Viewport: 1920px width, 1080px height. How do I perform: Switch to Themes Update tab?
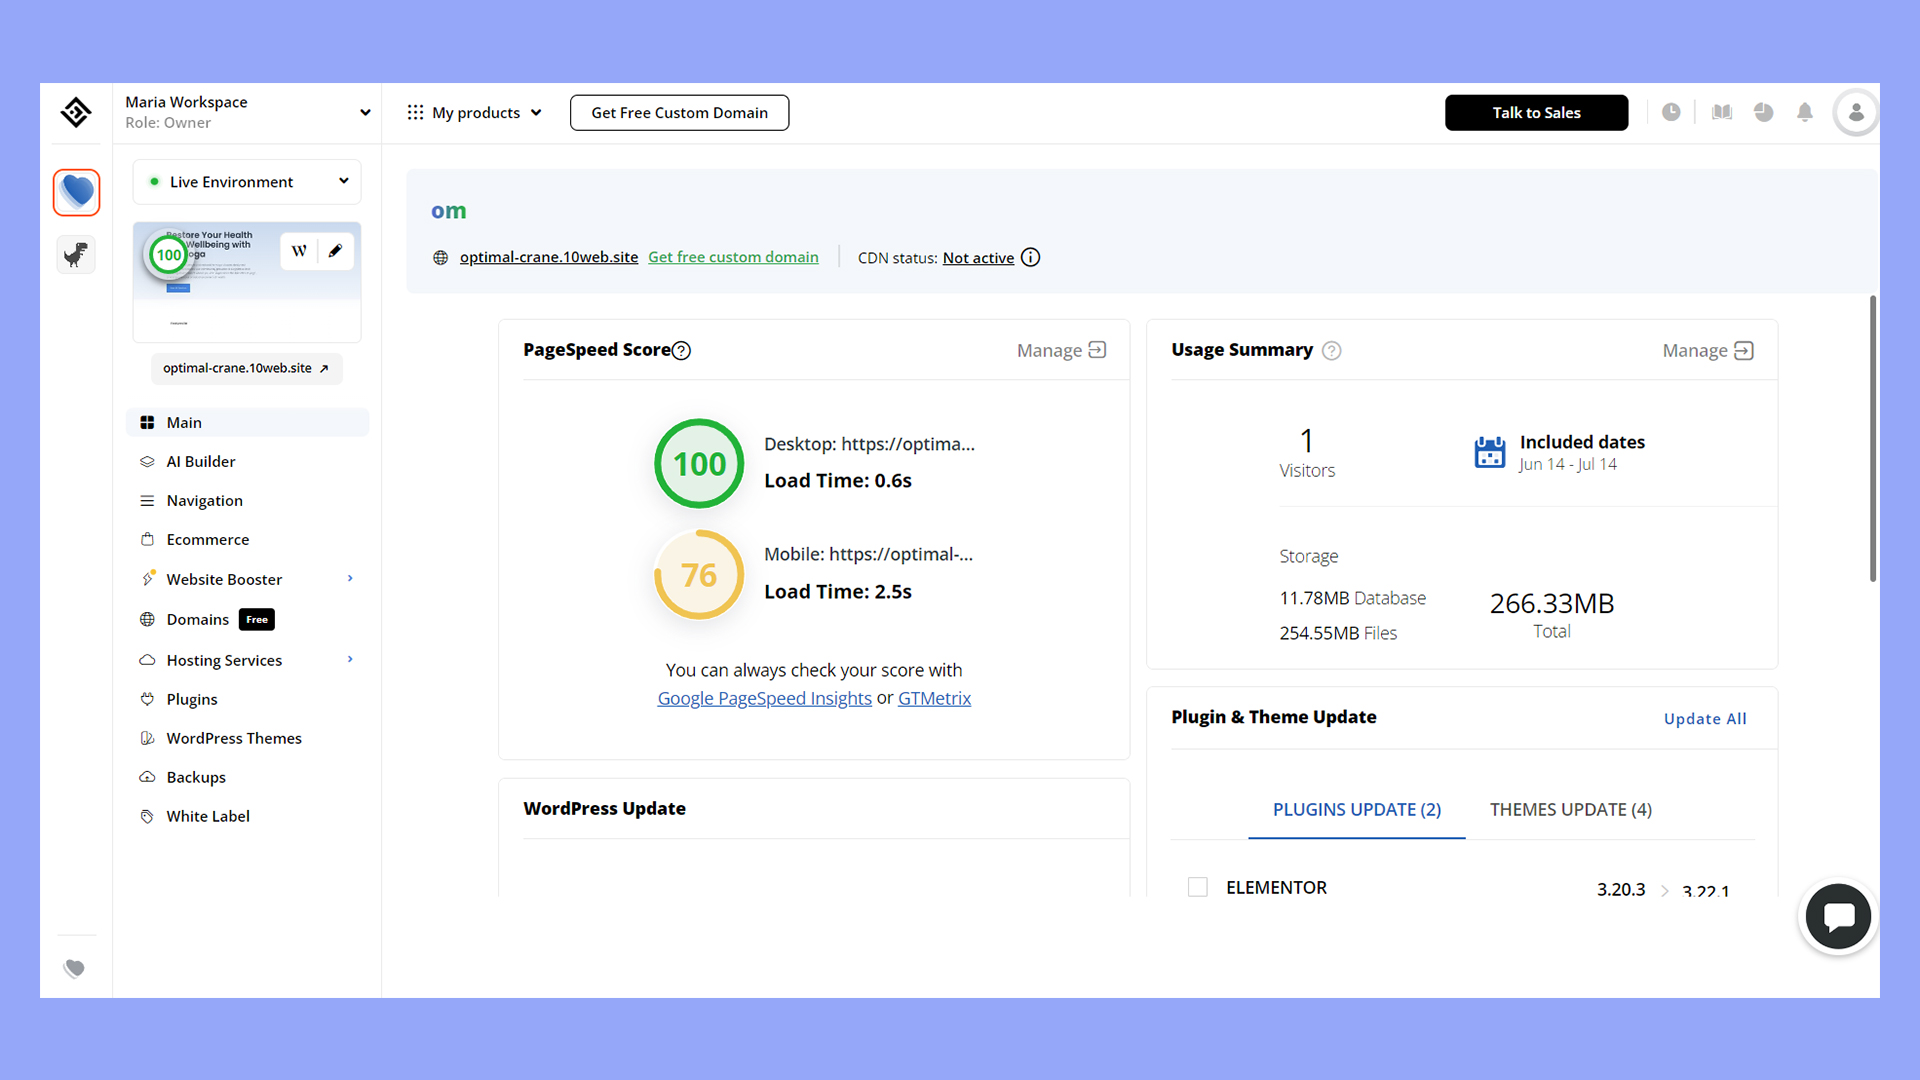(1570, 810)
